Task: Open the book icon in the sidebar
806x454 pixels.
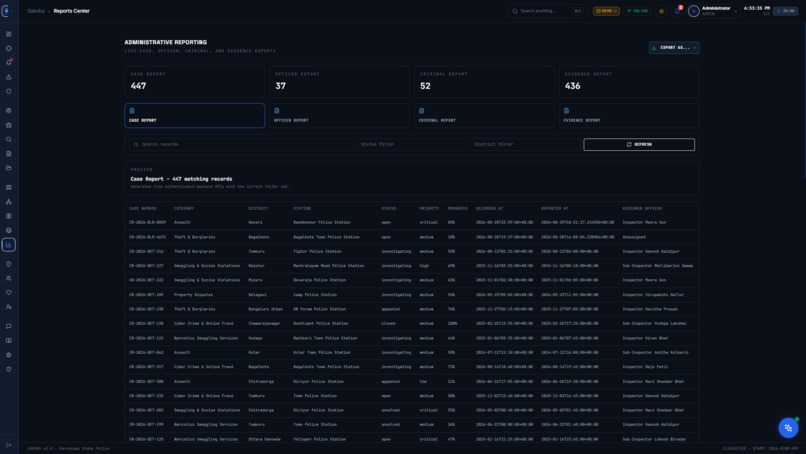Action: (x=9, y=340)
